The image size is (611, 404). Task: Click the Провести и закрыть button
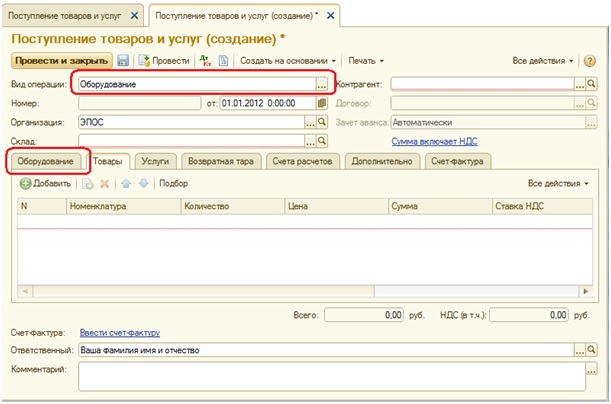tap(62, 61)
